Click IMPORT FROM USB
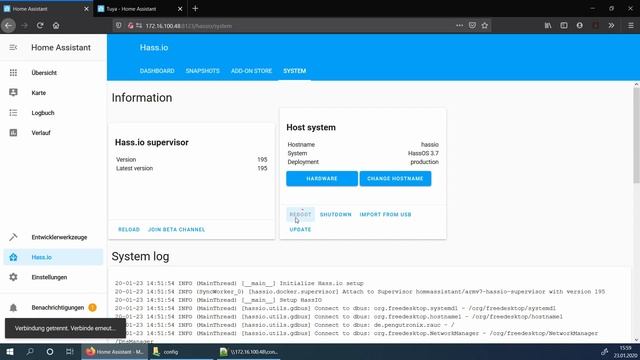640x360 pixels. click(385, 214)
